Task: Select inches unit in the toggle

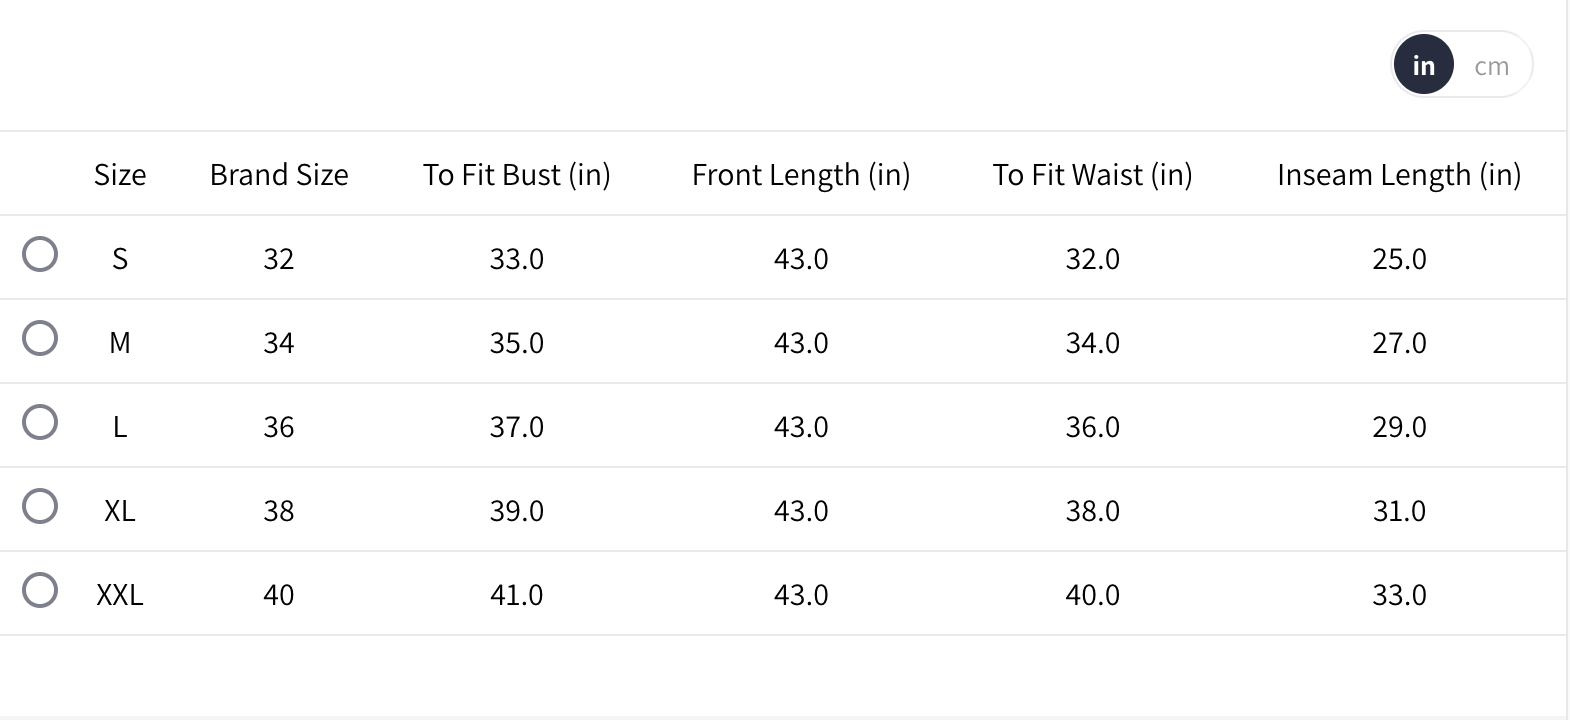Action: coord(1423,66)
